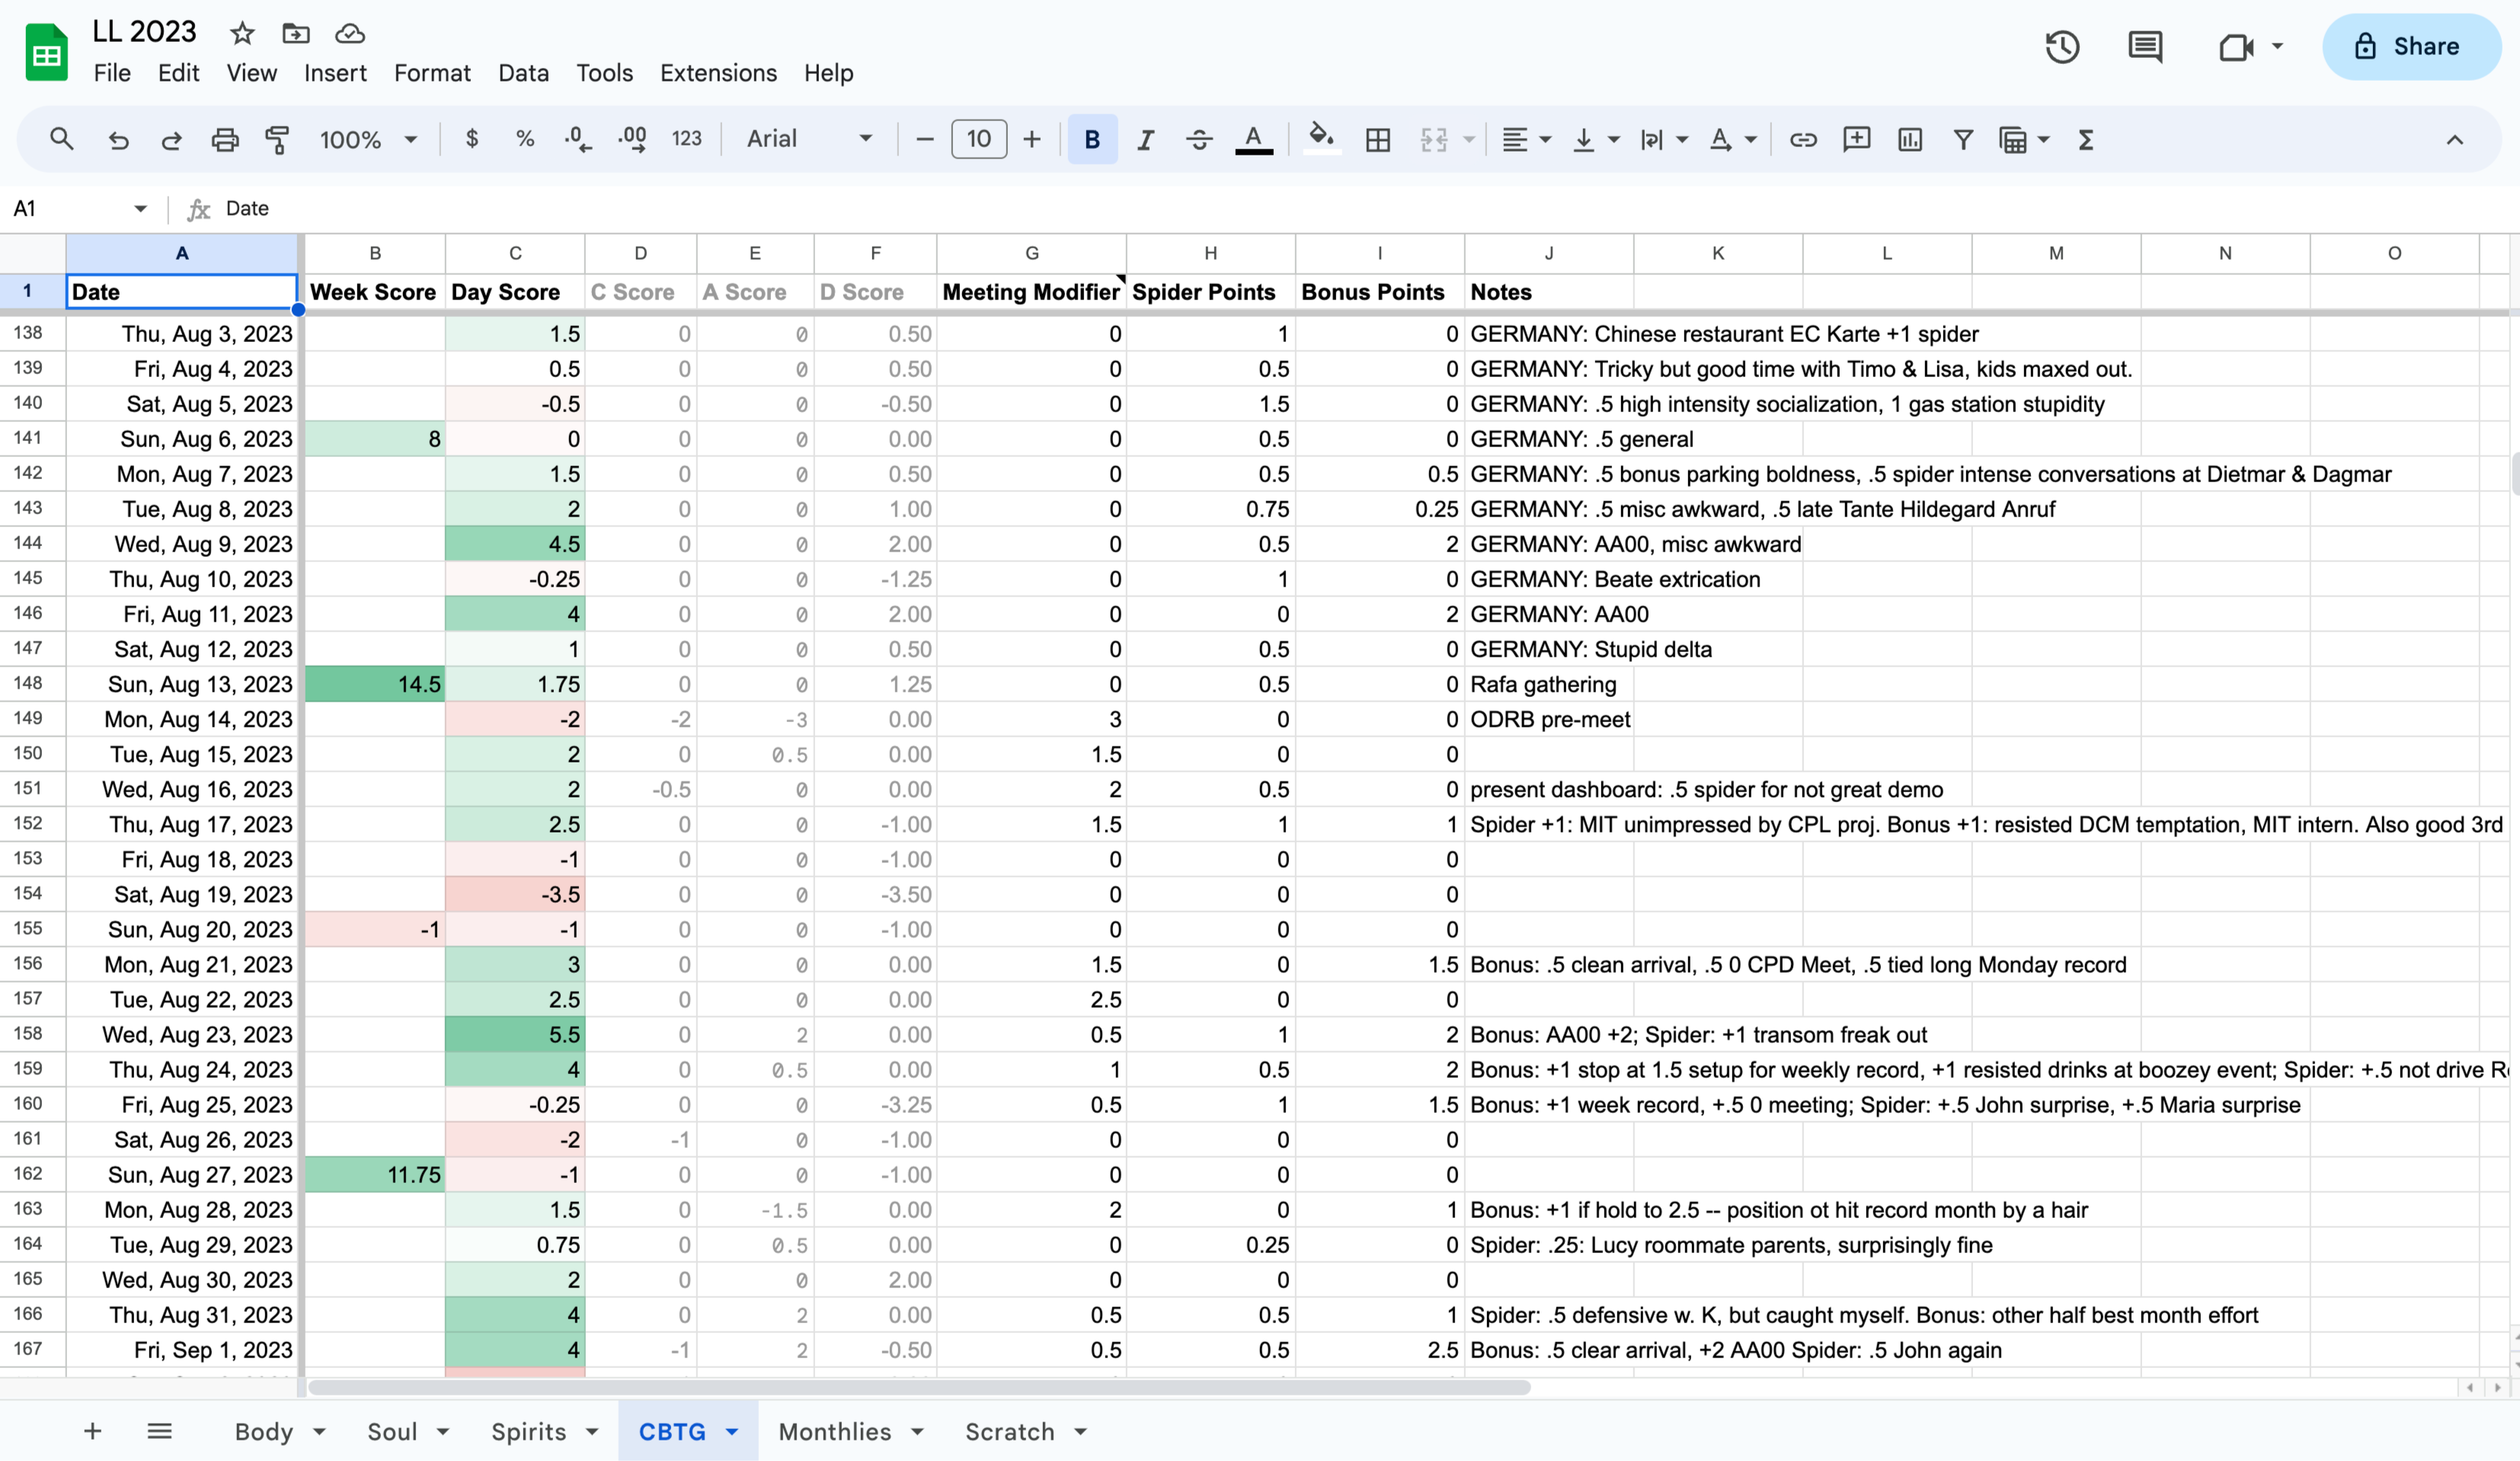Insert a chart
Image resolution: width=2520 pixels, height=1461 pixels.
[1910, 139]
